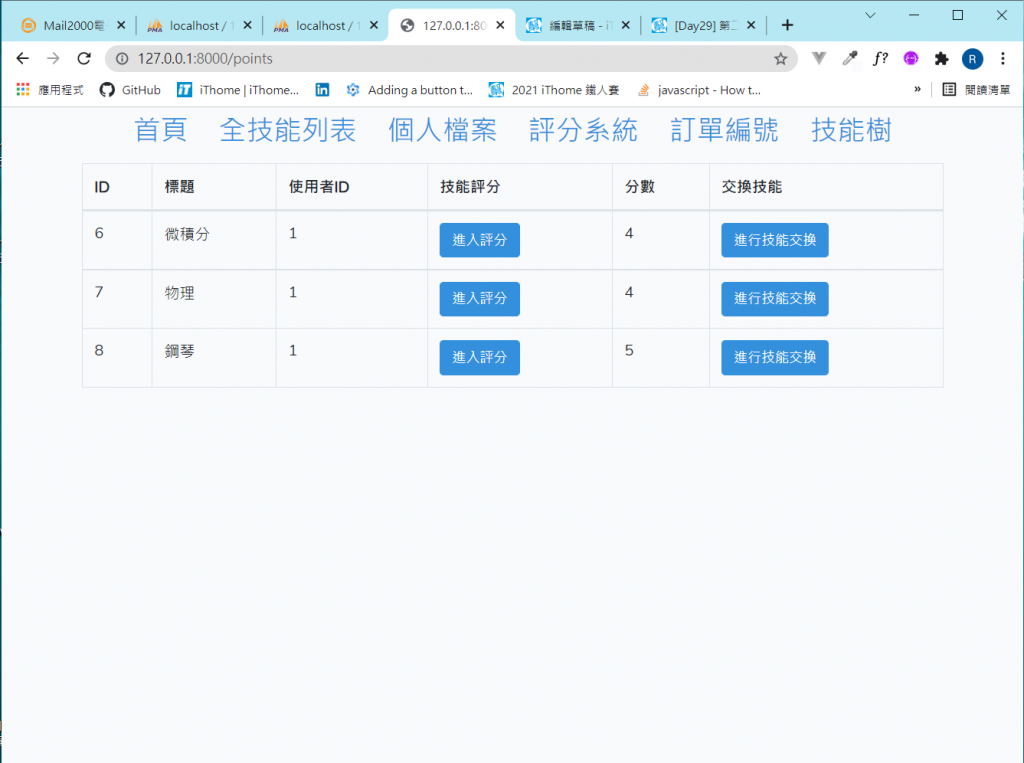Click the 物理 title cell
Viewport: 1024px width, 763px height.
(214, 299)
